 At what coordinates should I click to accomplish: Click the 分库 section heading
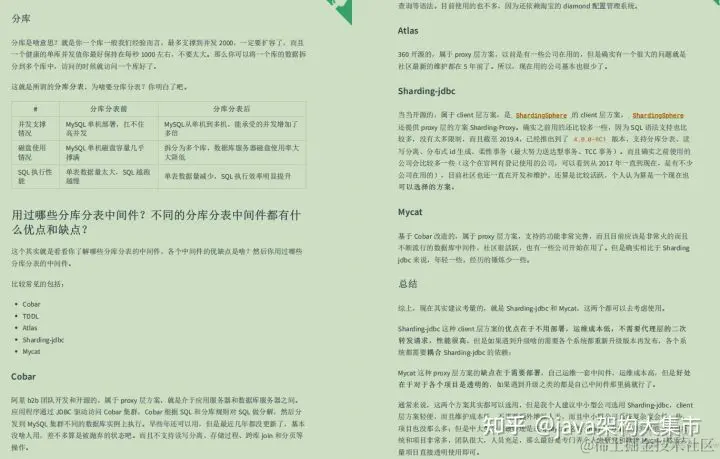21,19
